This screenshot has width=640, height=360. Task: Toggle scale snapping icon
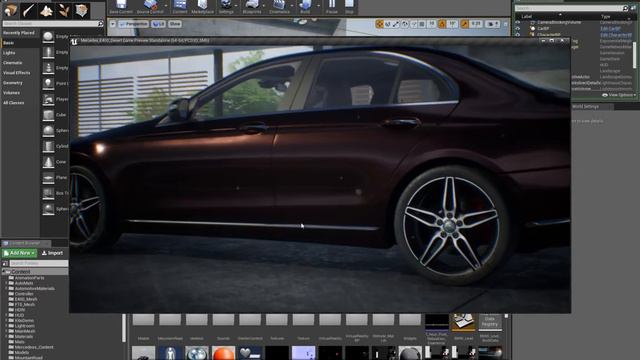(465, 24)
